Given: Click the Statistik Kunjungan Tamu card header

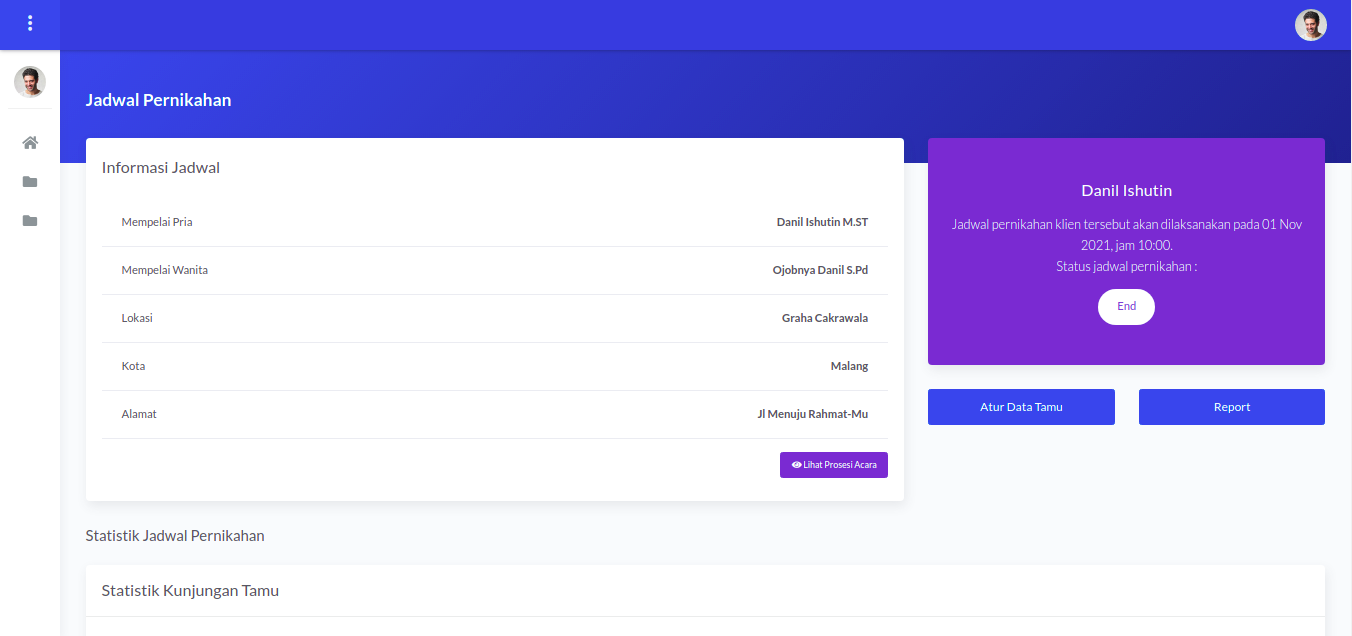Looking at the screenshot, I should pyautogui.click(x=190, y=591).
